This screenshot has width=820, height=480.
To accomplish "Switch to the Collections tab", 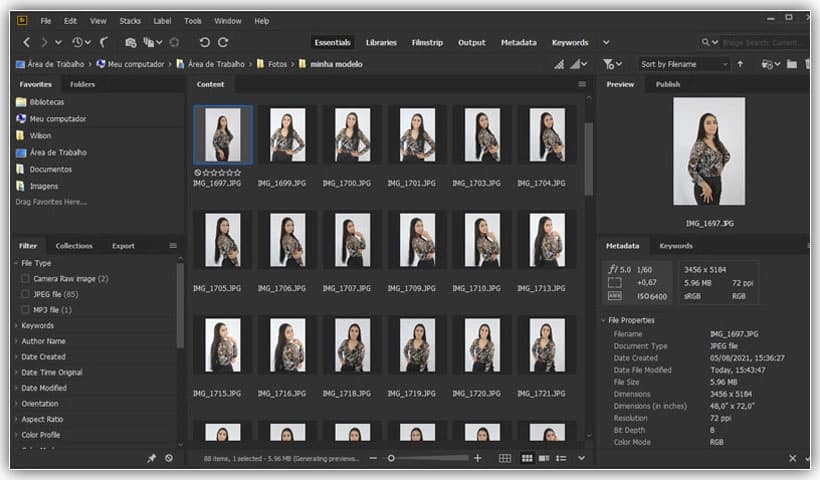I will pyautogui.click(x=74, y=246).
